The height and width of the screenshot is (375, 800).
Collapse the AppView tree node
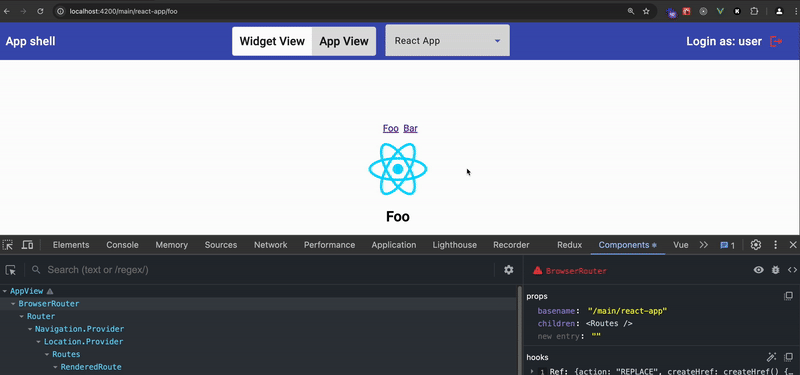pos(5,291)
